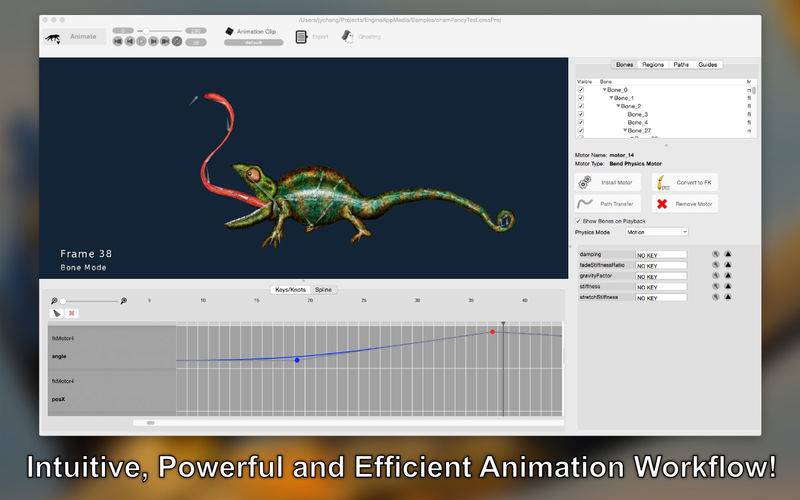This screenshot has width=800, height=500.
Task: Click the Install Motor gears icon
Action: pos(584,182)
